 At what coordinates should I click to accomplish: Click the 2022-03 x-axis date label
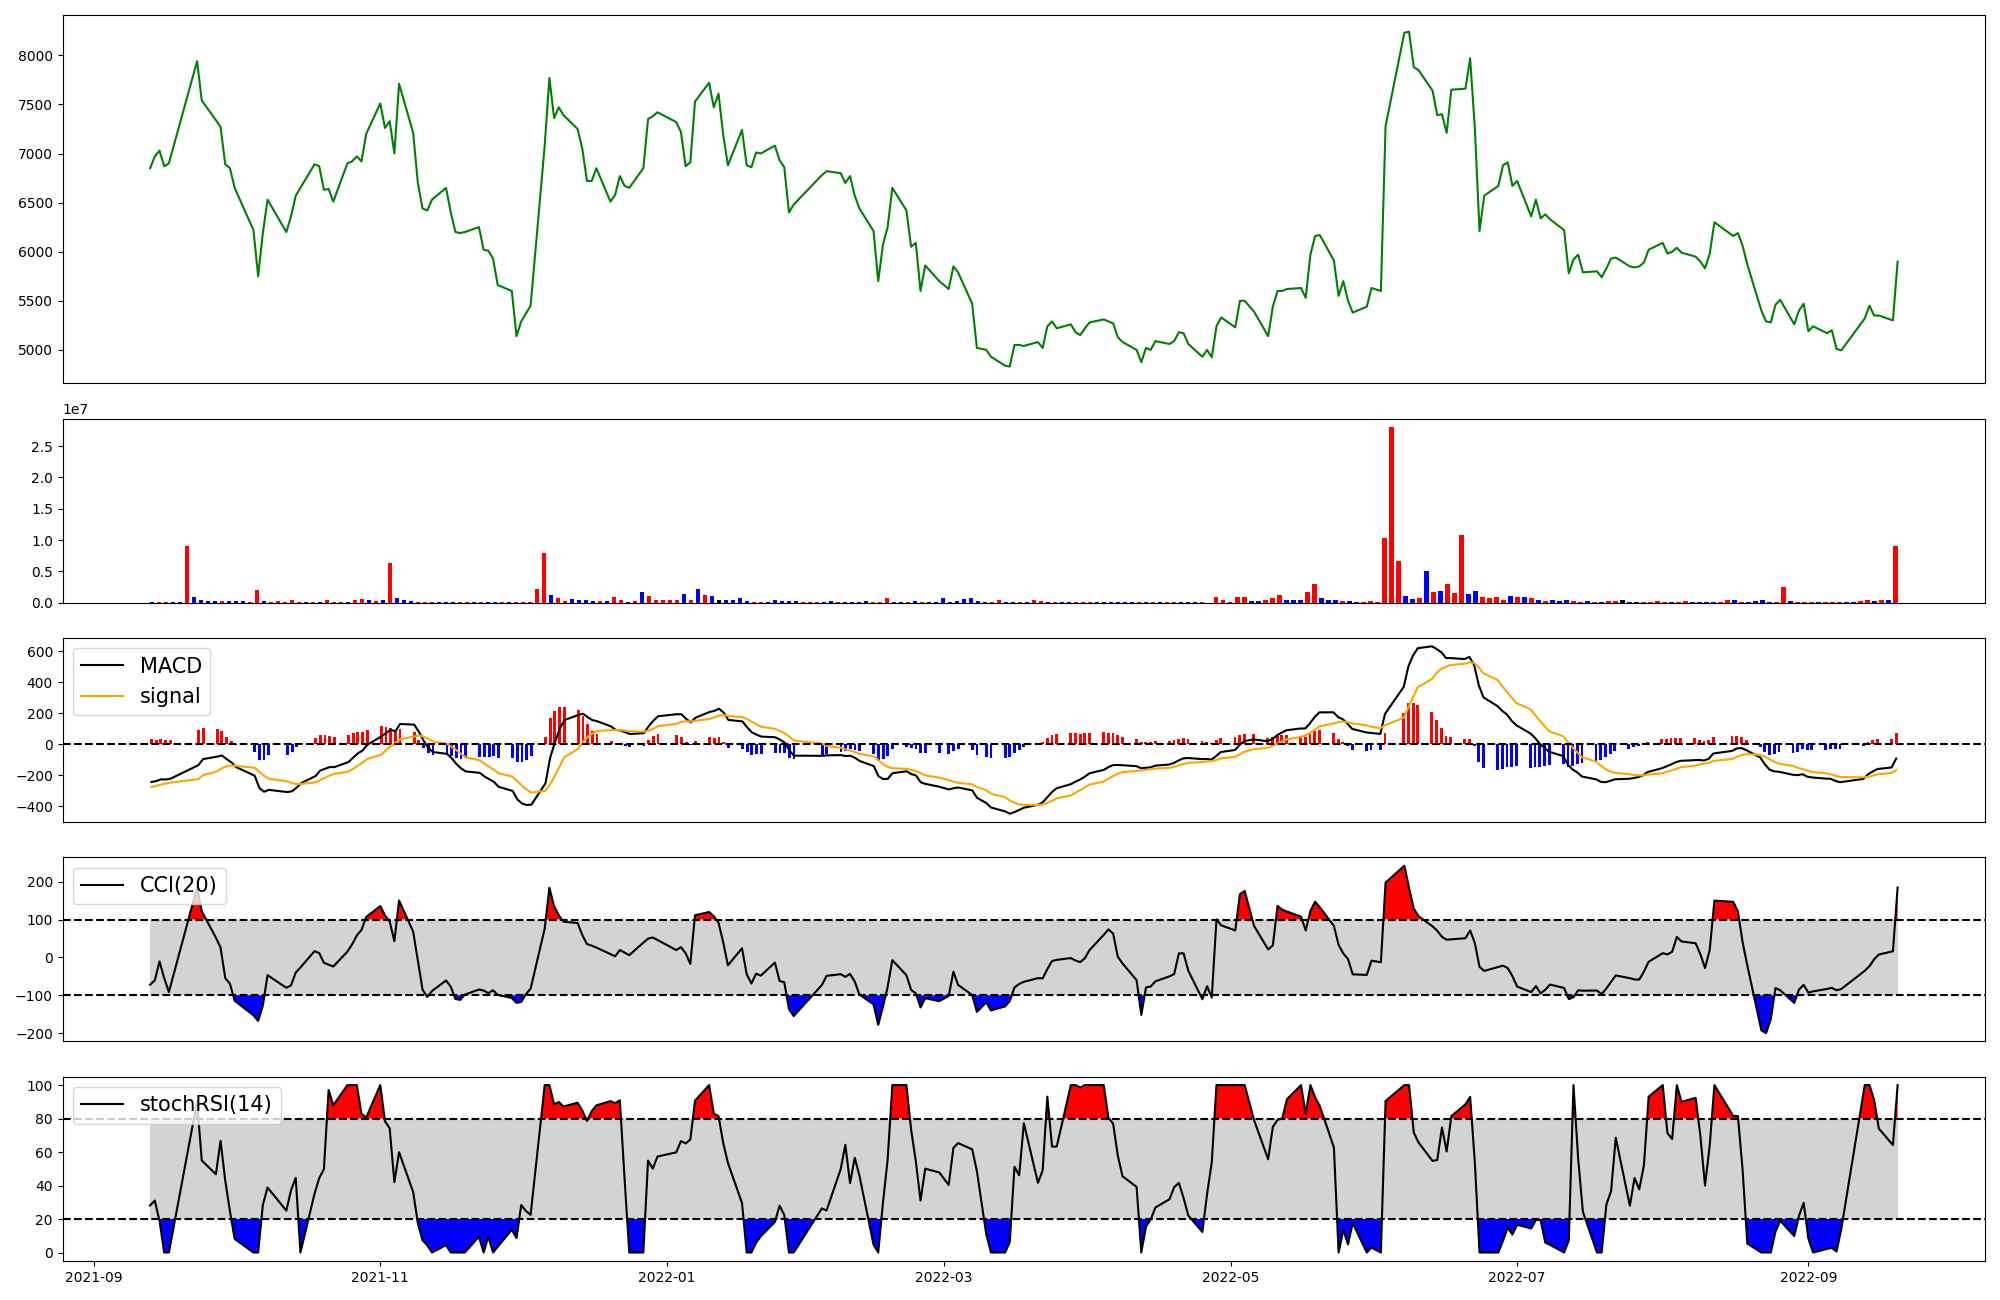tap(944, 1277)
